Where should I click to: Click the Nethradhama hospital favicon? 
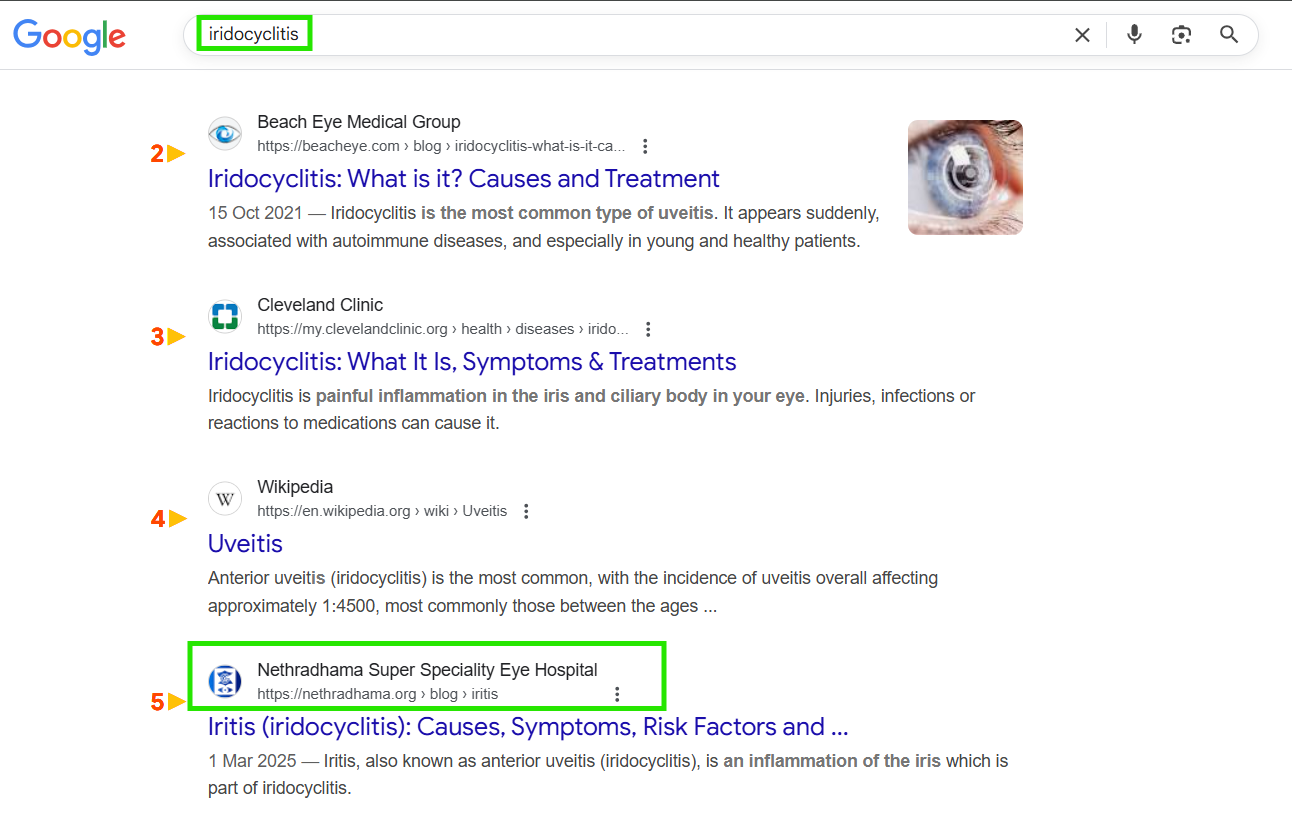tap(225, 682)
